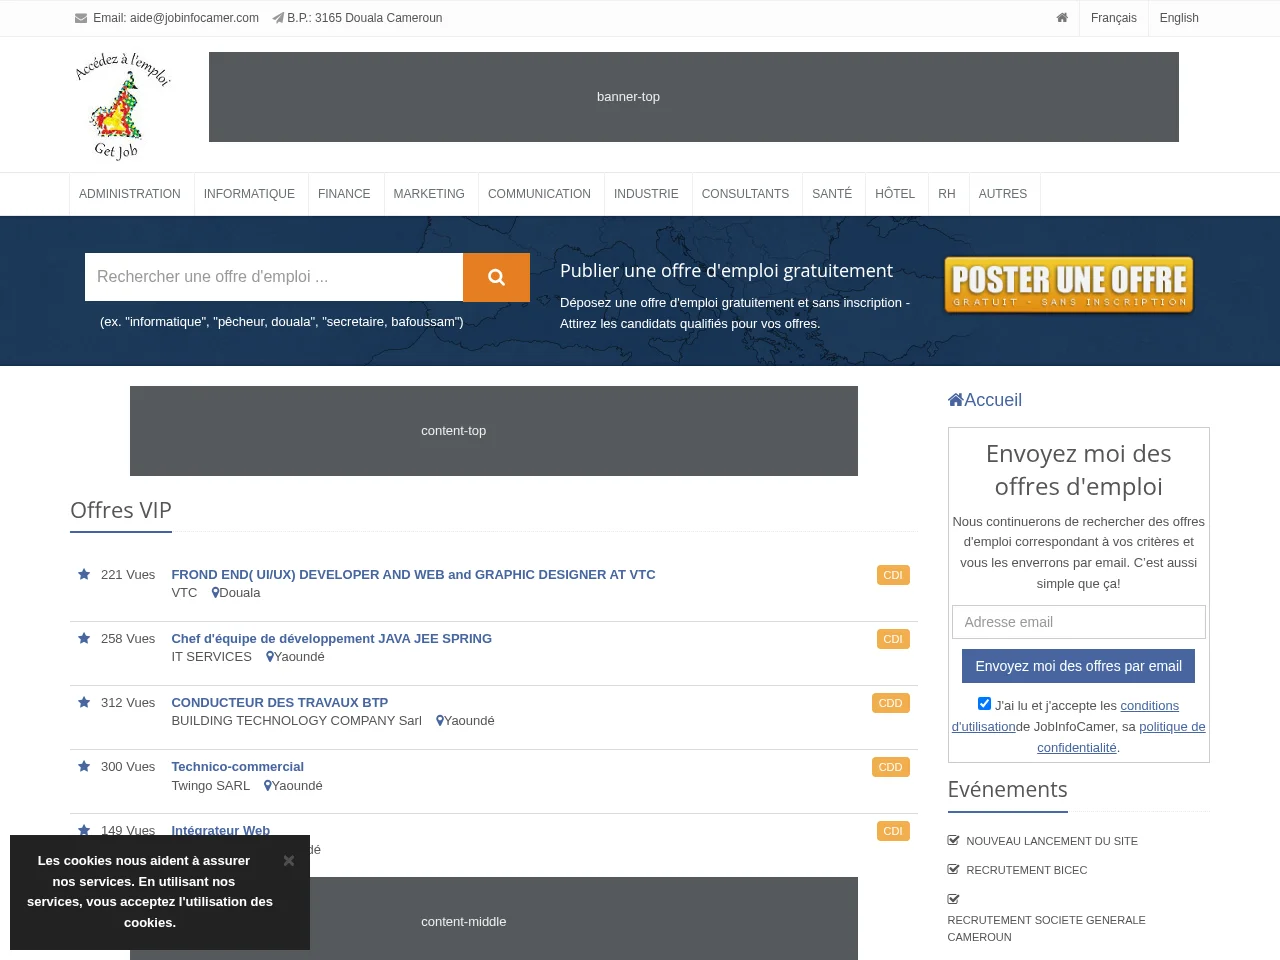Click the JobInfoCamer Get Job logo
This screenshot has width=1280, height=960.
[x=123, y=105]
